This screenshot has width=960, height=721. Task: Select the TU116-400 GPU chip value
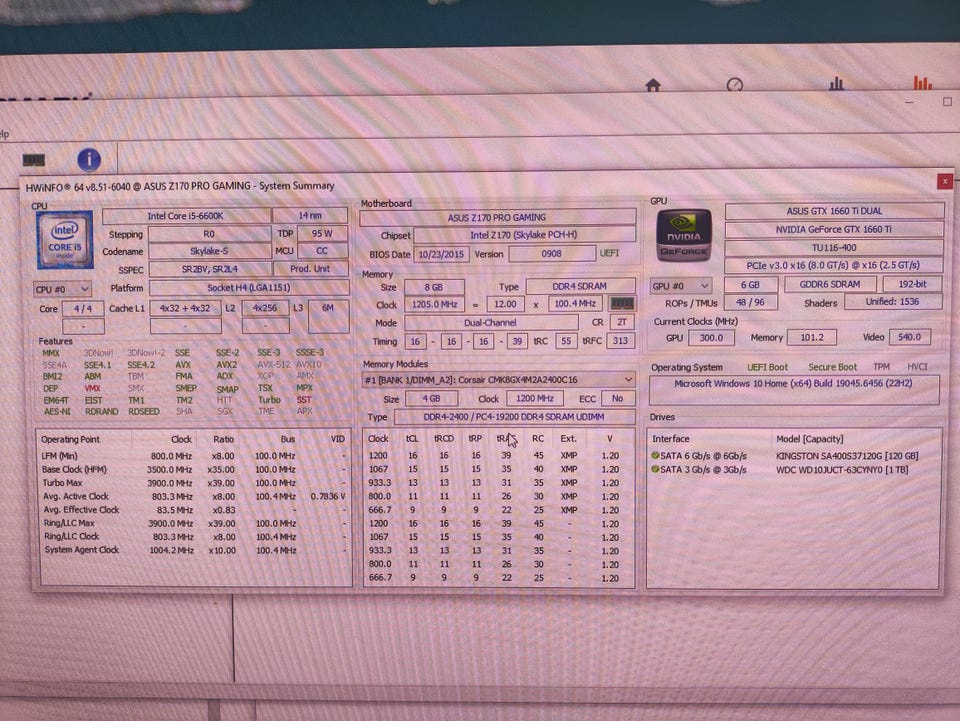pyautogui.click(x=834, y=248)
